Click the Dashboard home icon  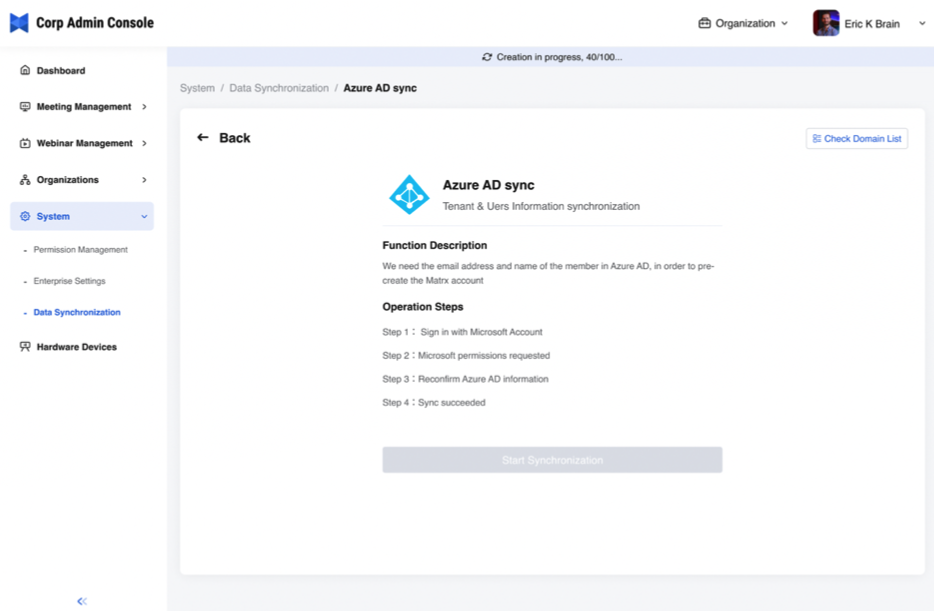25,71
